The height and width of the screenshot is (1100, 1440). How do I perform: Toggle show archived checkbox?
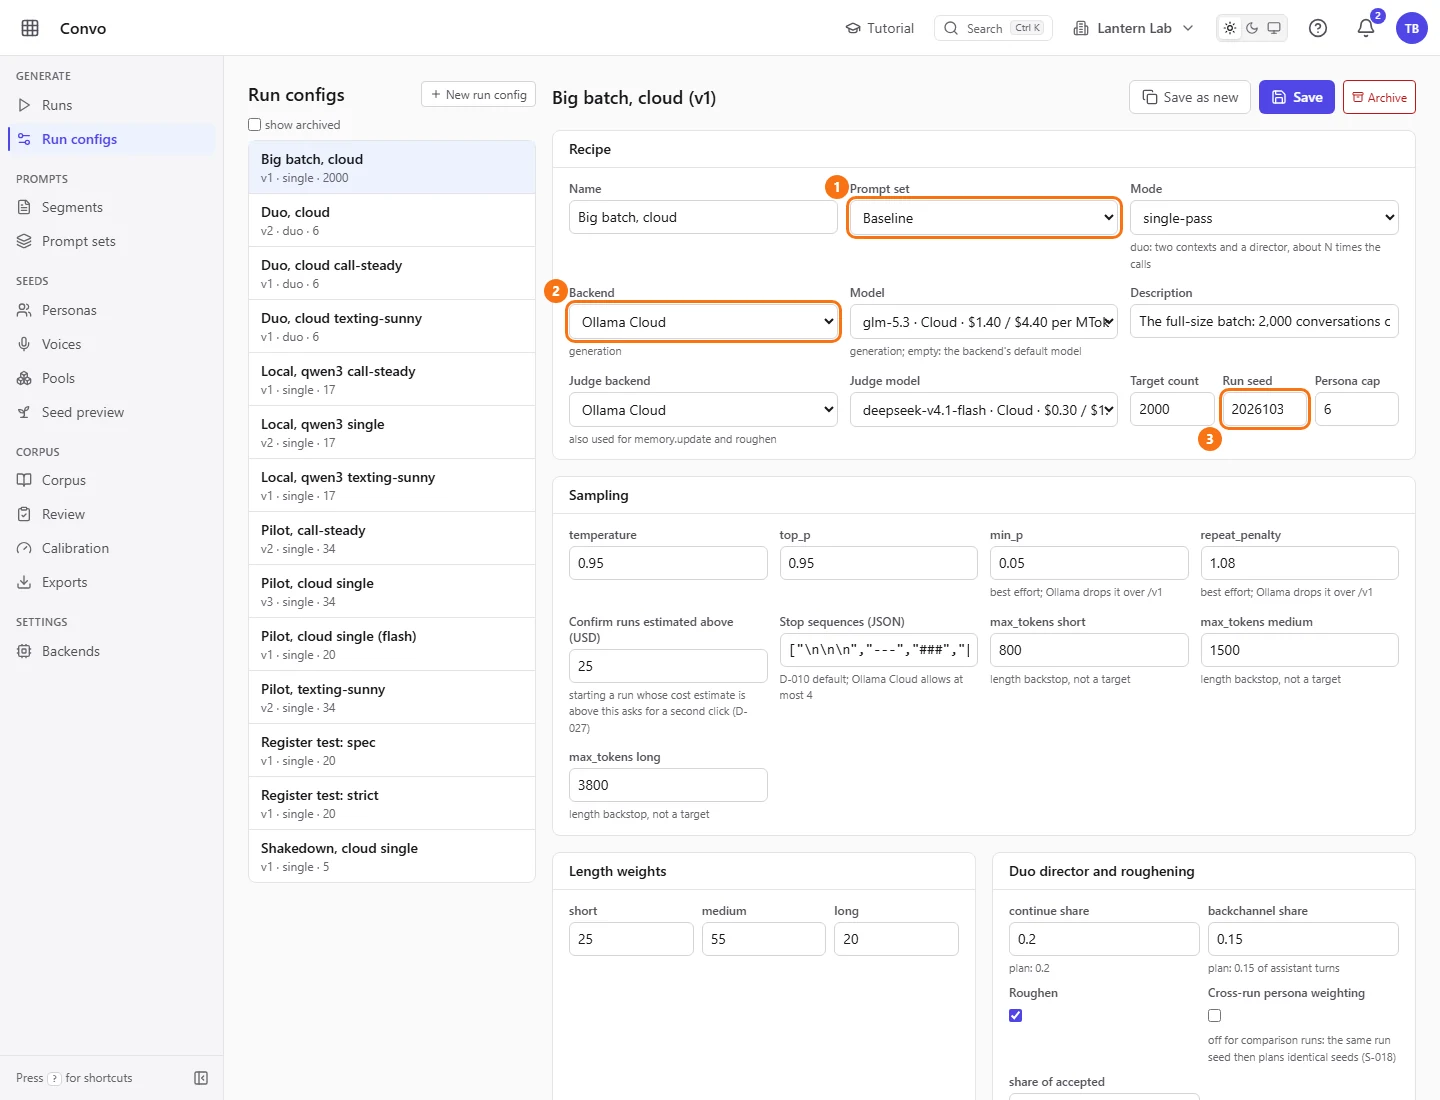tap(255, 125)
